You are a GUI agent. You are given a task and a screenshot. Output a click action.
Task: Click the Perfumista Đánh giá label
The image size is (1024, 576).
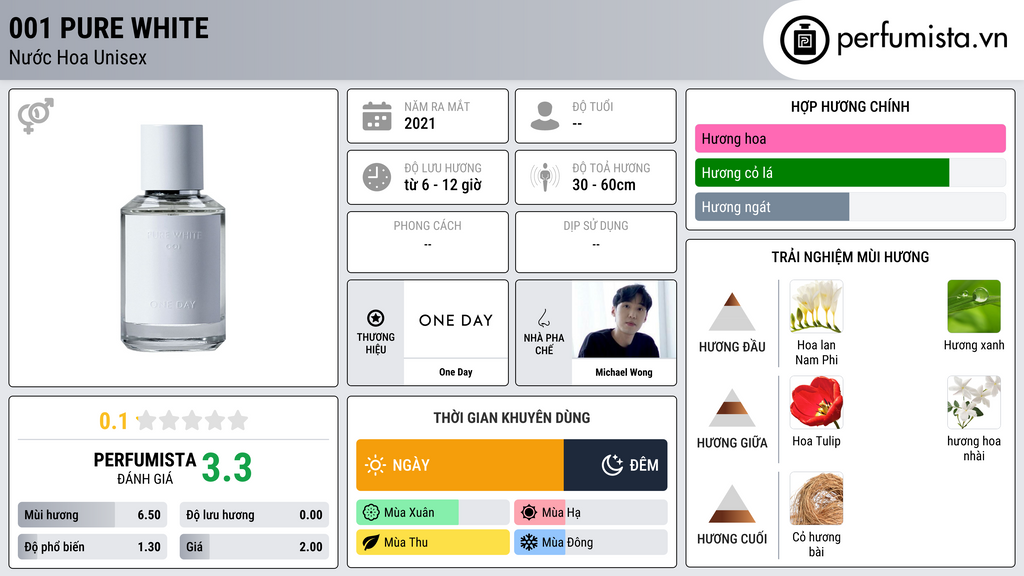144,468
